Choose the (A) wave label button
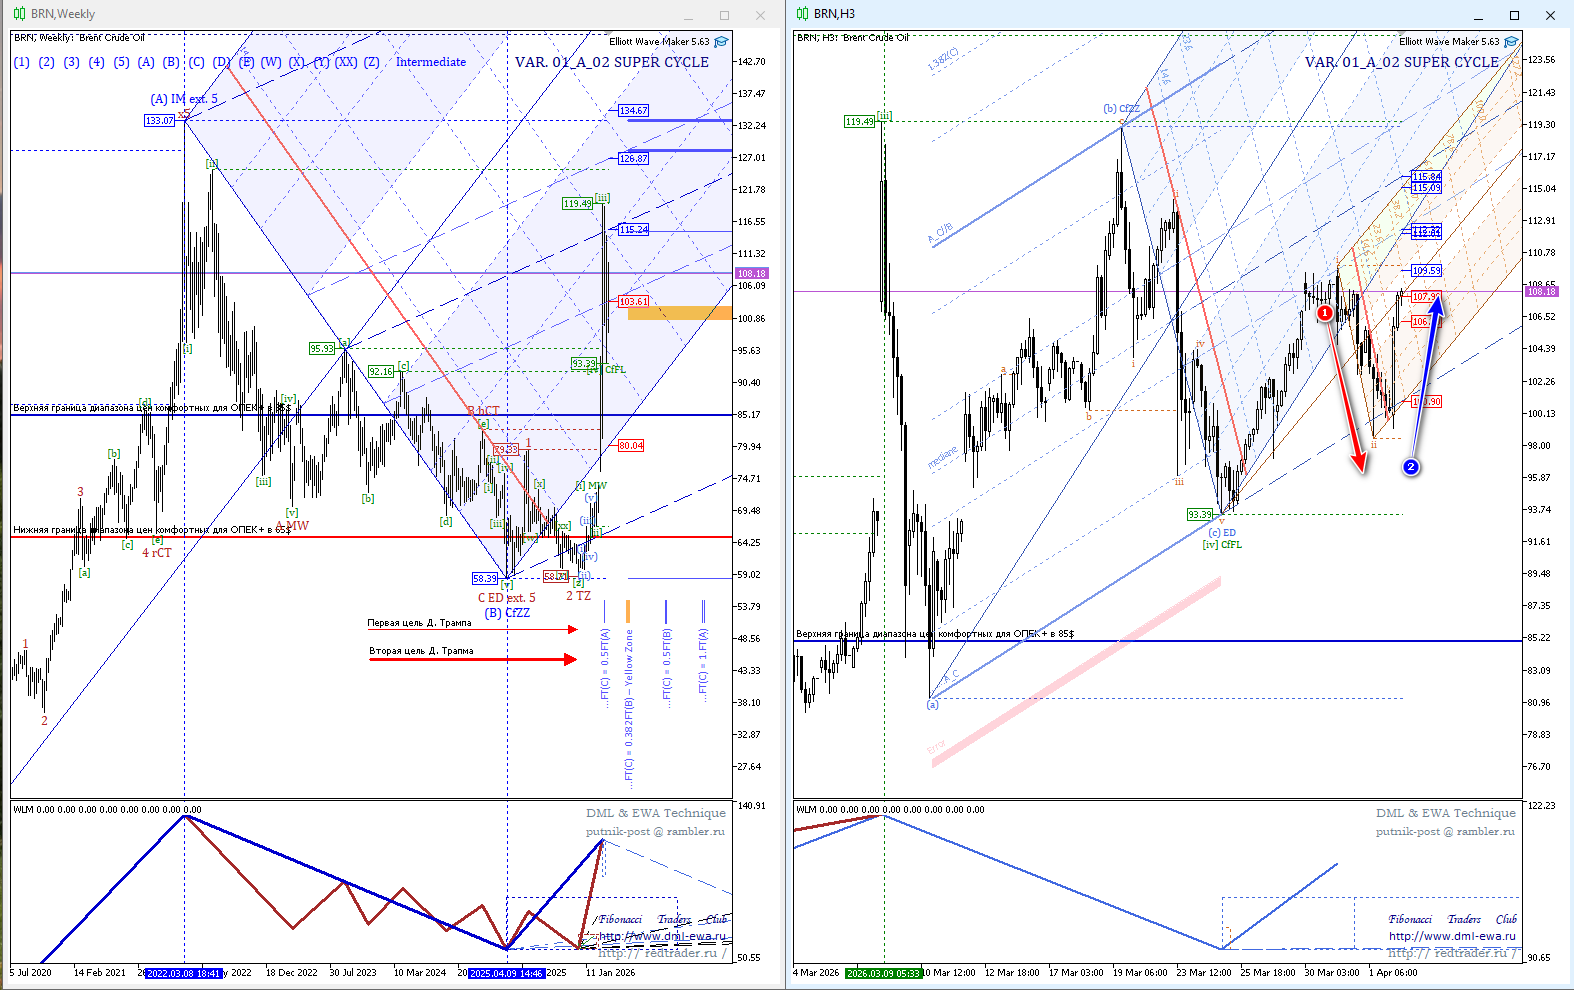 tap(146, 62)
